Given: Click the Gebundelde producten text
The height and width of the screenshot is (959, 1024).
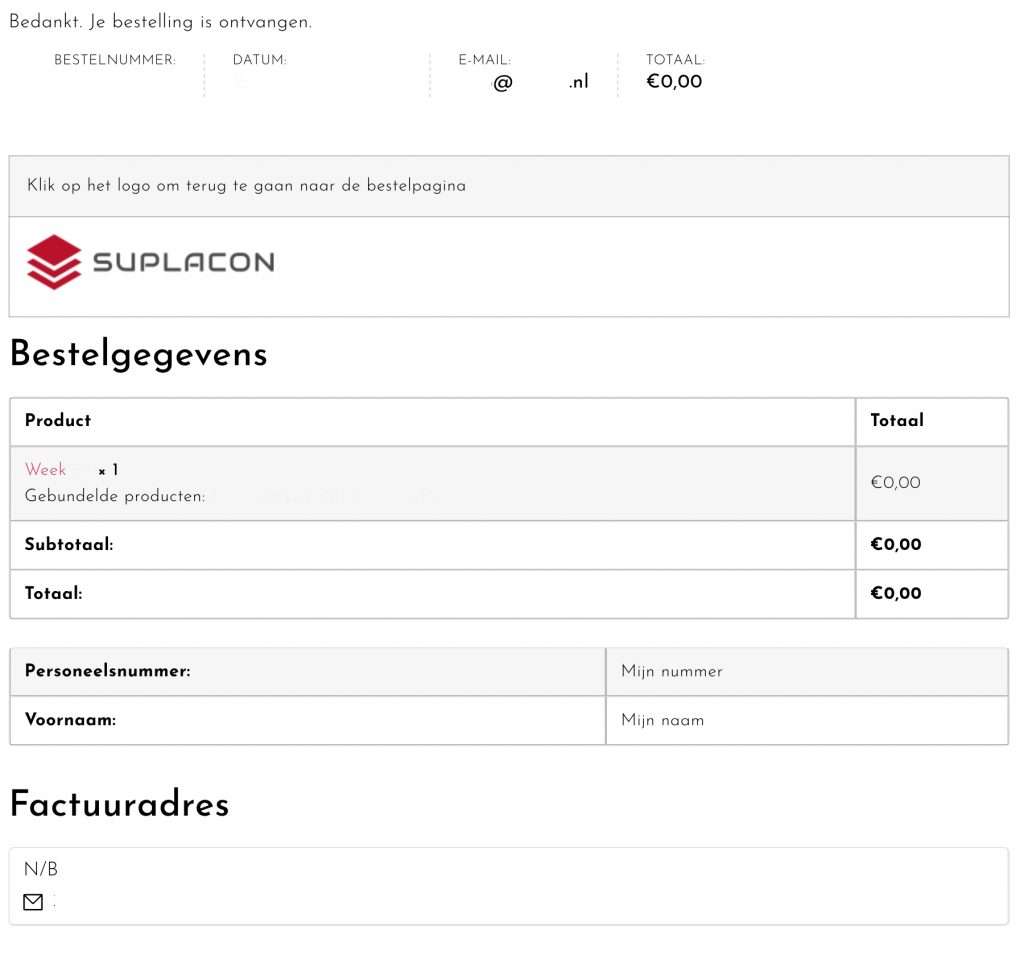Looking at the screenshot, I should 115,496.
